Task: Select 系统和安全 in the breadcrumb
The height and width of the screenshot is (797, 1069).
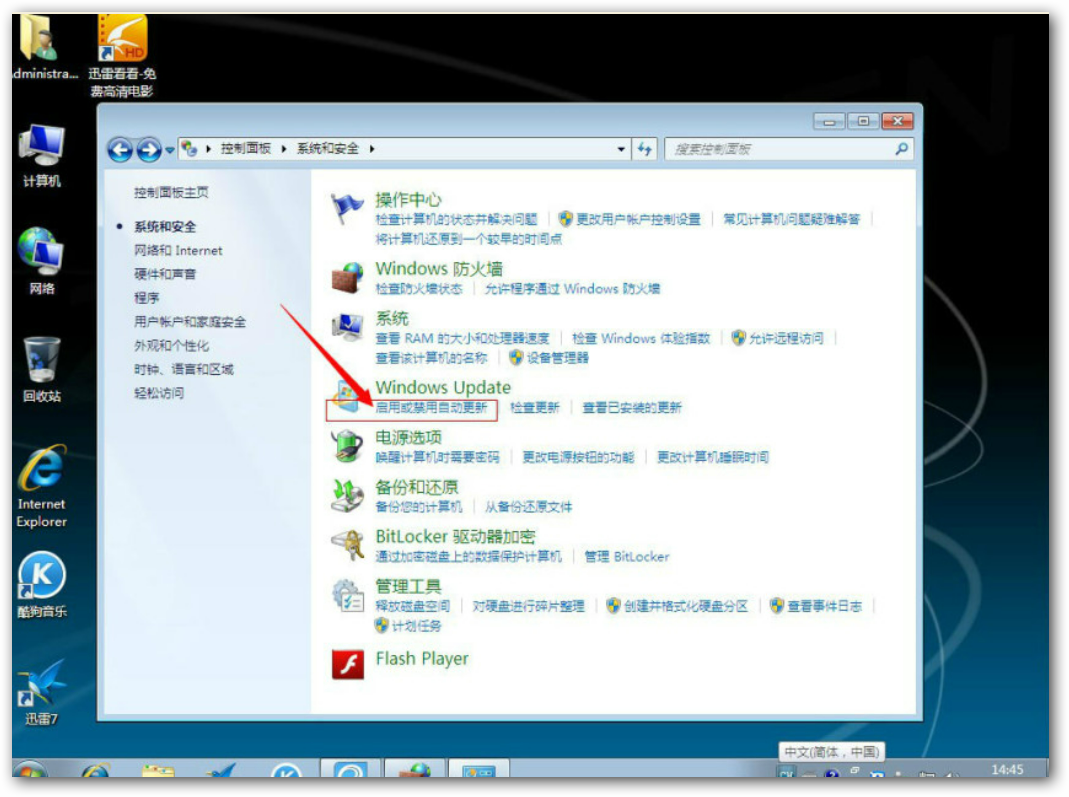Action: [327, 148]
